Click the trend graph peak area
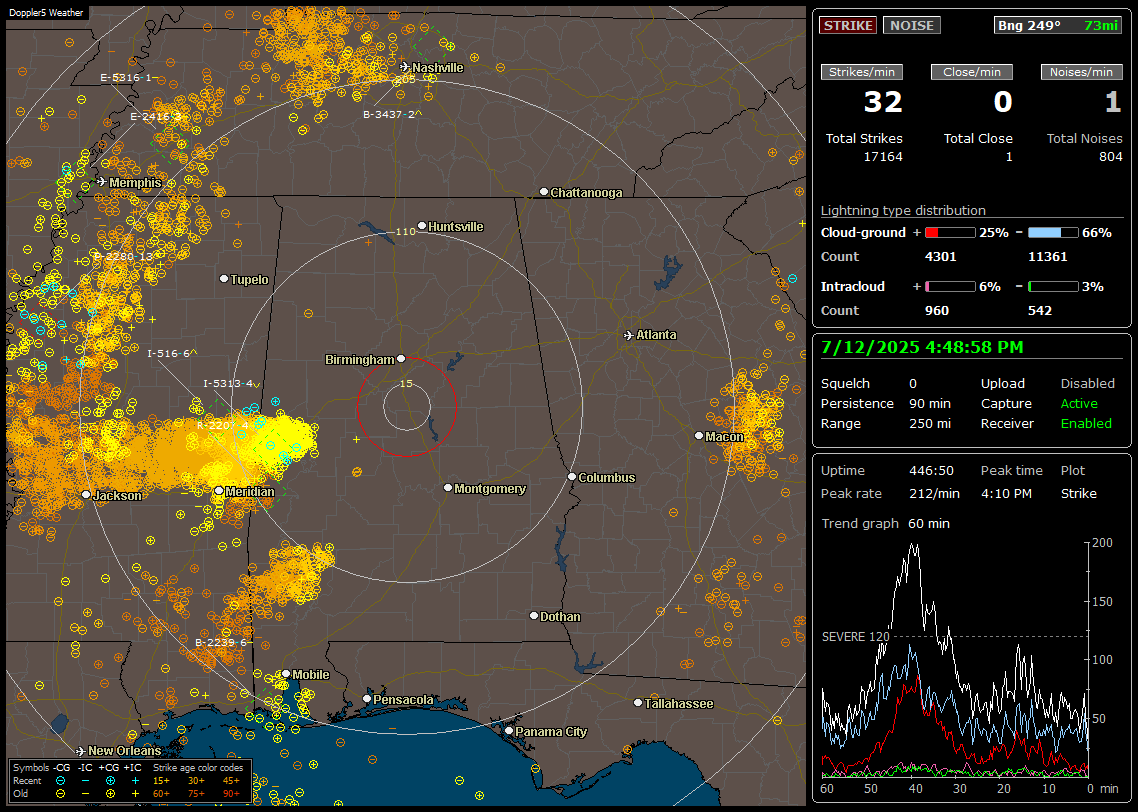 click(x=914, y=549)
